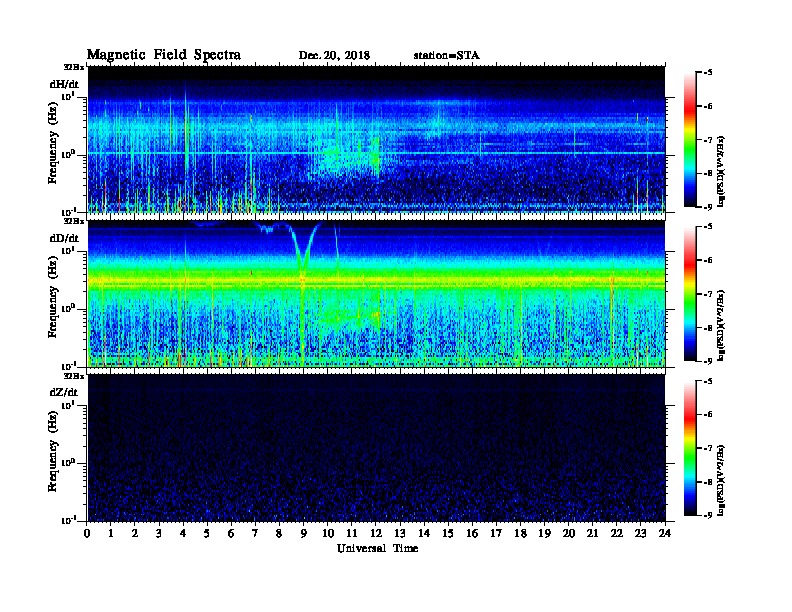Click hour label 8 on the time axis
The height and width of the screenshot is (612, 792).
279,533
